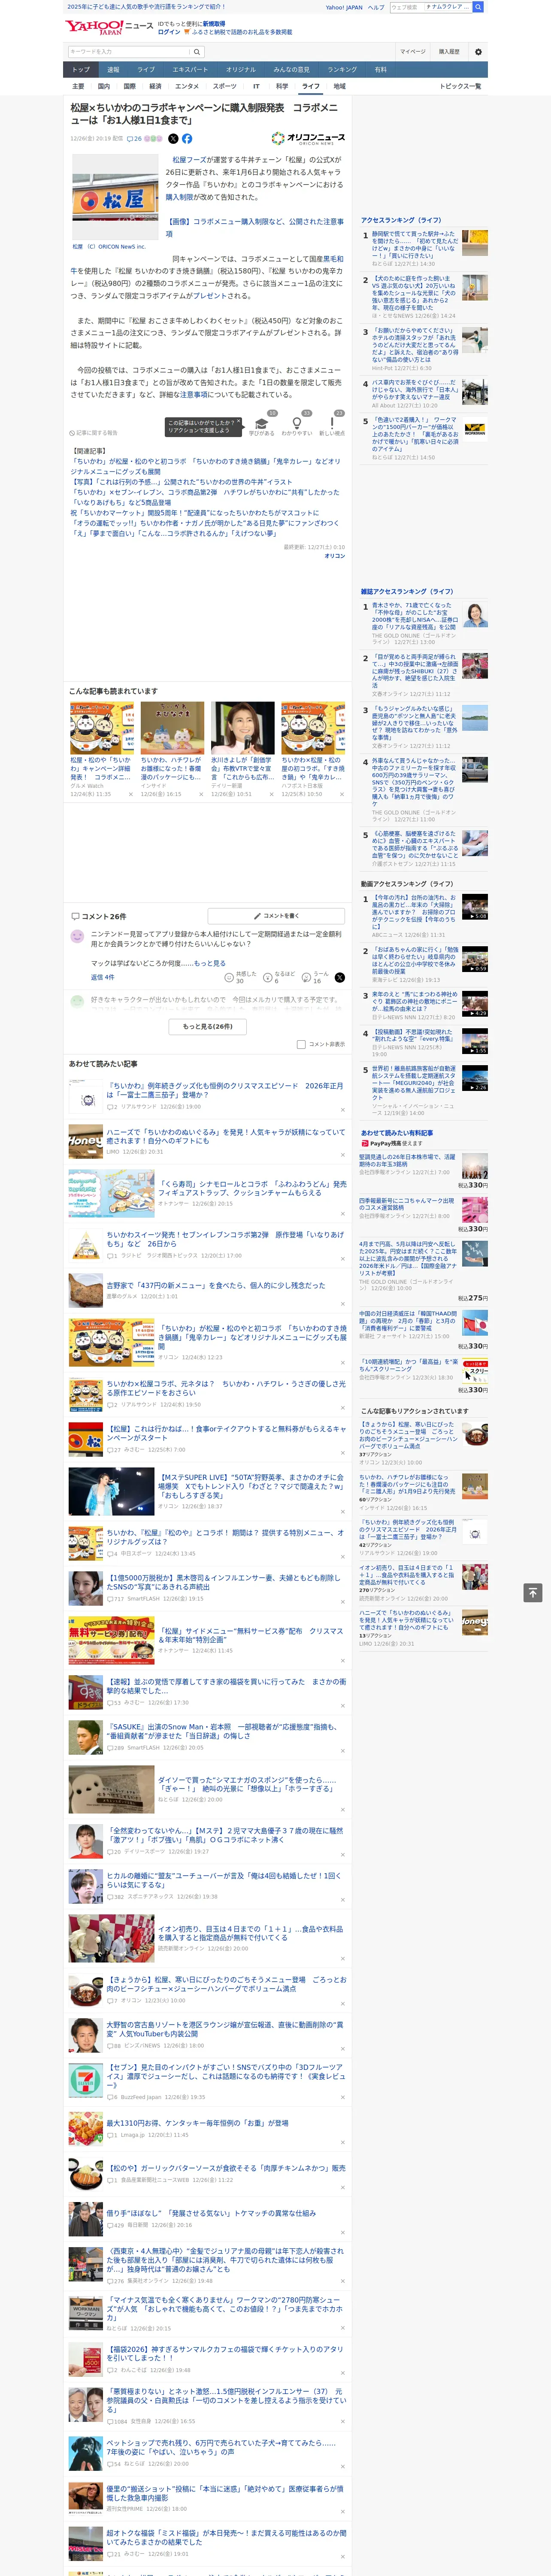
Task: Expand comments with もっと見る(26件)
Action: click(207, 1027)
